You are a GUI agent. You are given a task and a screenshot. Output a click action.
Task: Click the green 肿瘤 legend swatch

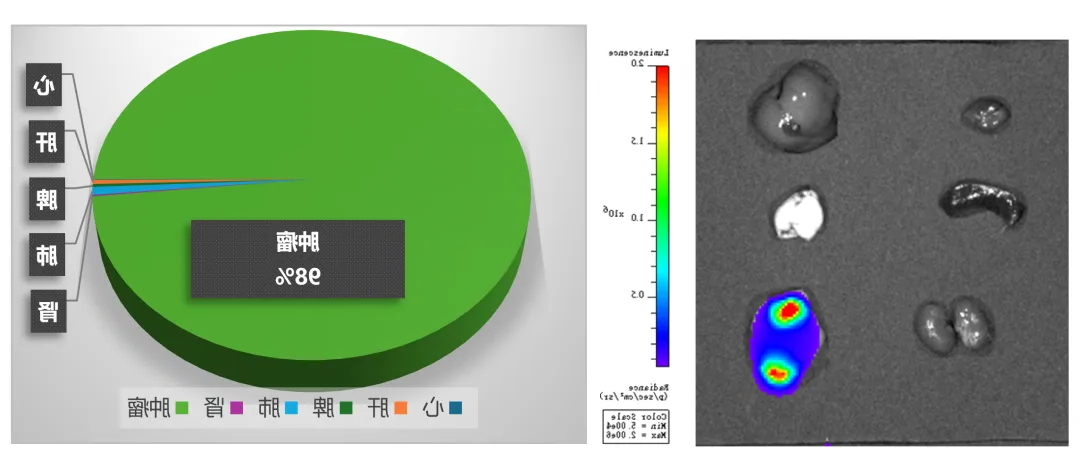pyautogui.click(x=182, y=408)
